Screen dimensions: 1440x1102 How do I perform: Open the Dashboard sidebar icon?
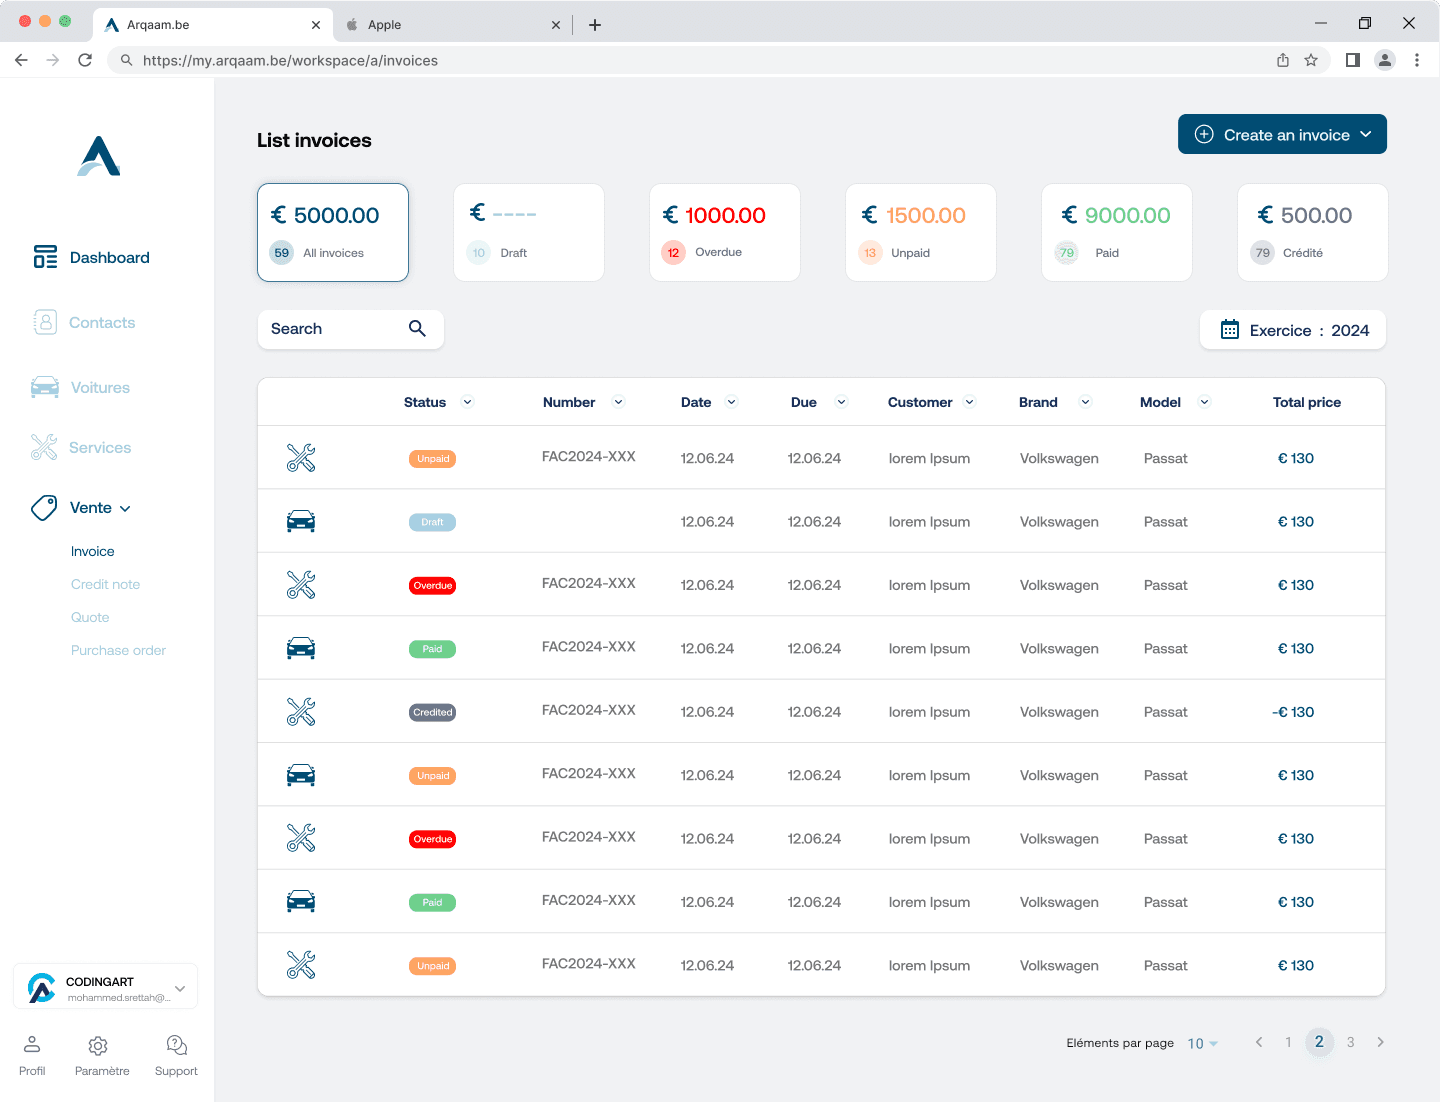[45, 257]
